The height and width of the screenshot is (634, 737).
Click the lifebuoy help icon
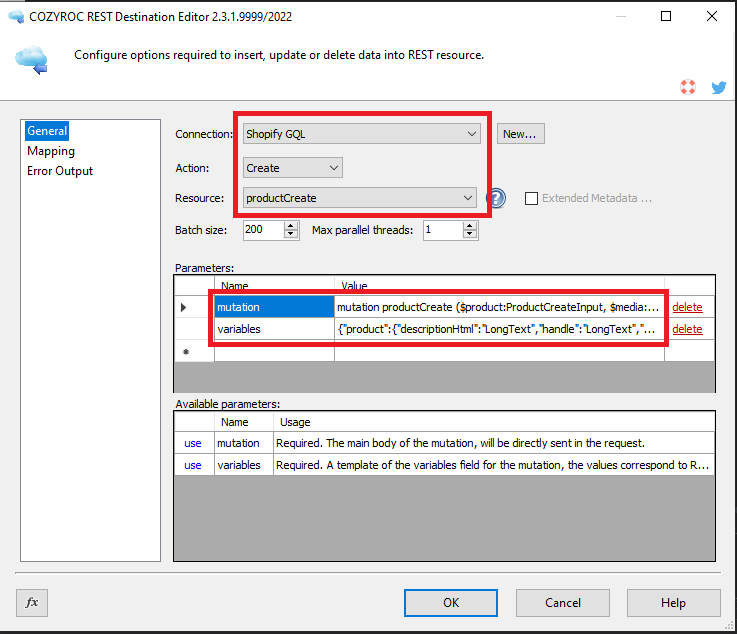[x=688, y=87]
